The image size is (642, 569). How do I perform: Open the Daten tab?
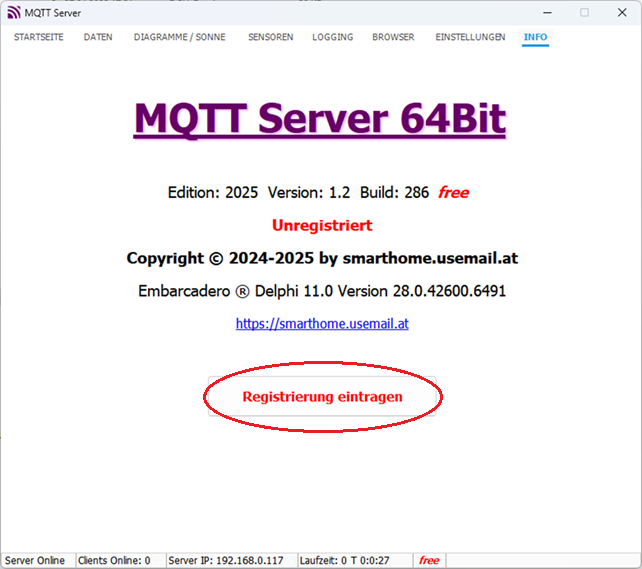[98, 37]
